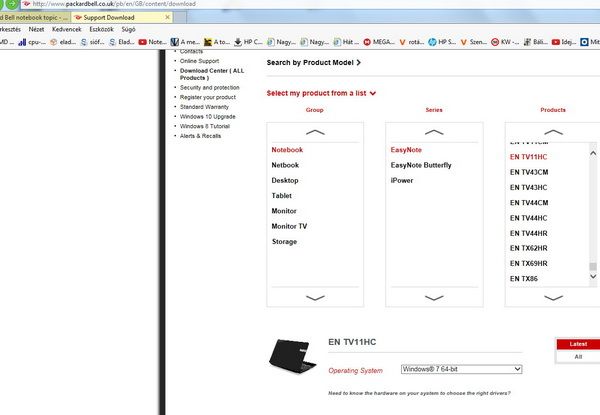Open the siof... bookmark

[92, 42]
